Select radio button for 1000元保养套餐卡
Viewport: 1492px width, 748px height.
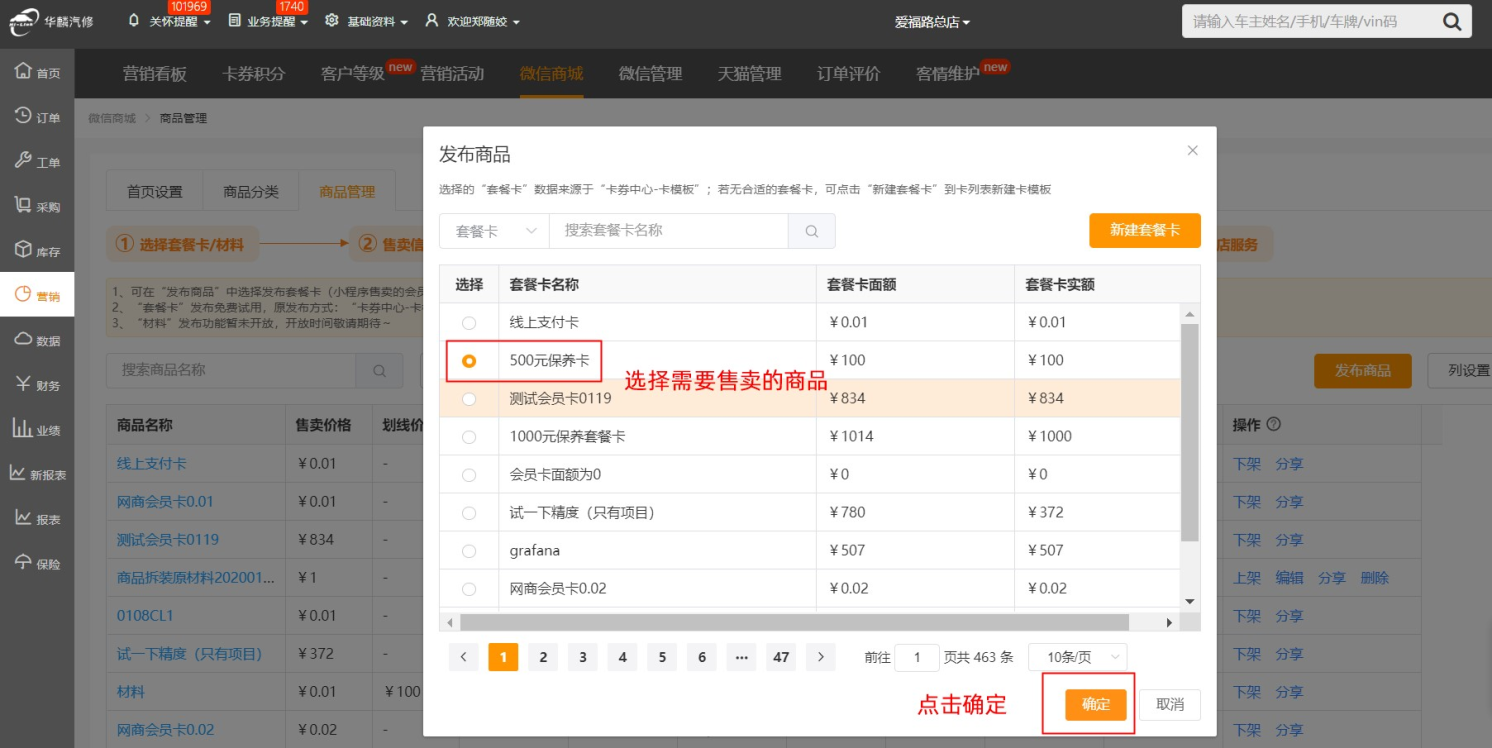[469, 437]
